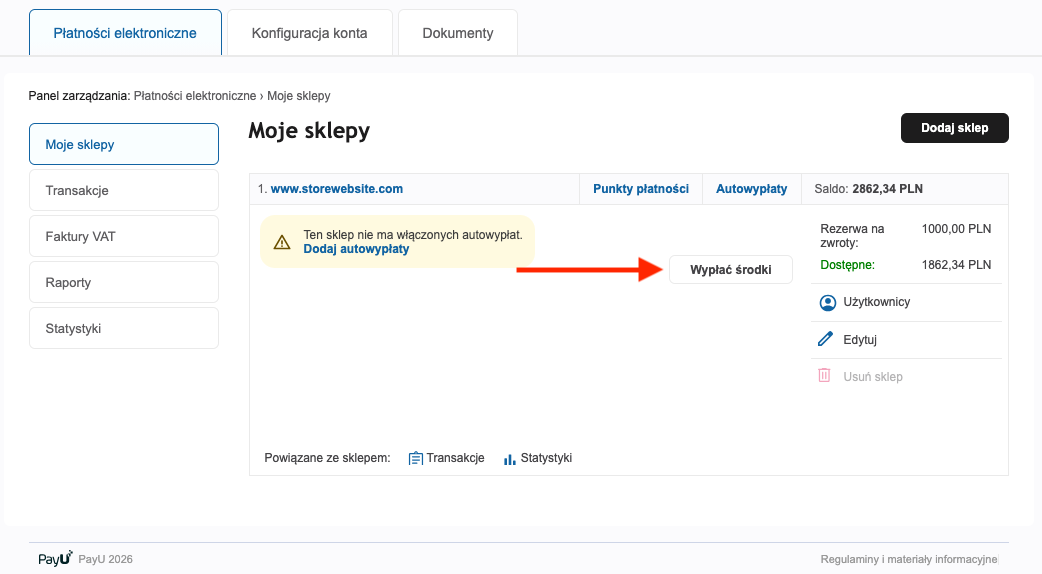Switch to Konfiguracja konta tab
This screenshot has width=1042, height=574.
coord(309,33)
